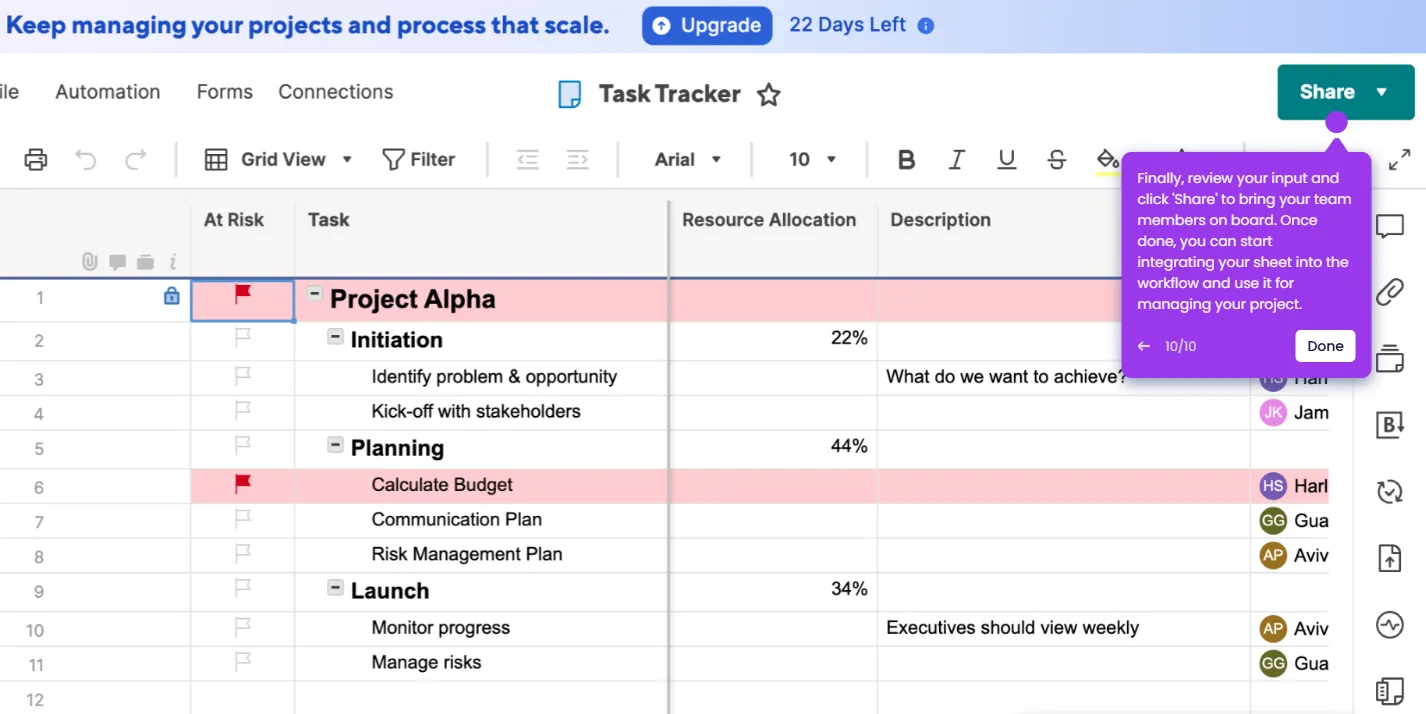Click the Upgrade button
Screen dimensions: 1426x714
coord(707,26)
